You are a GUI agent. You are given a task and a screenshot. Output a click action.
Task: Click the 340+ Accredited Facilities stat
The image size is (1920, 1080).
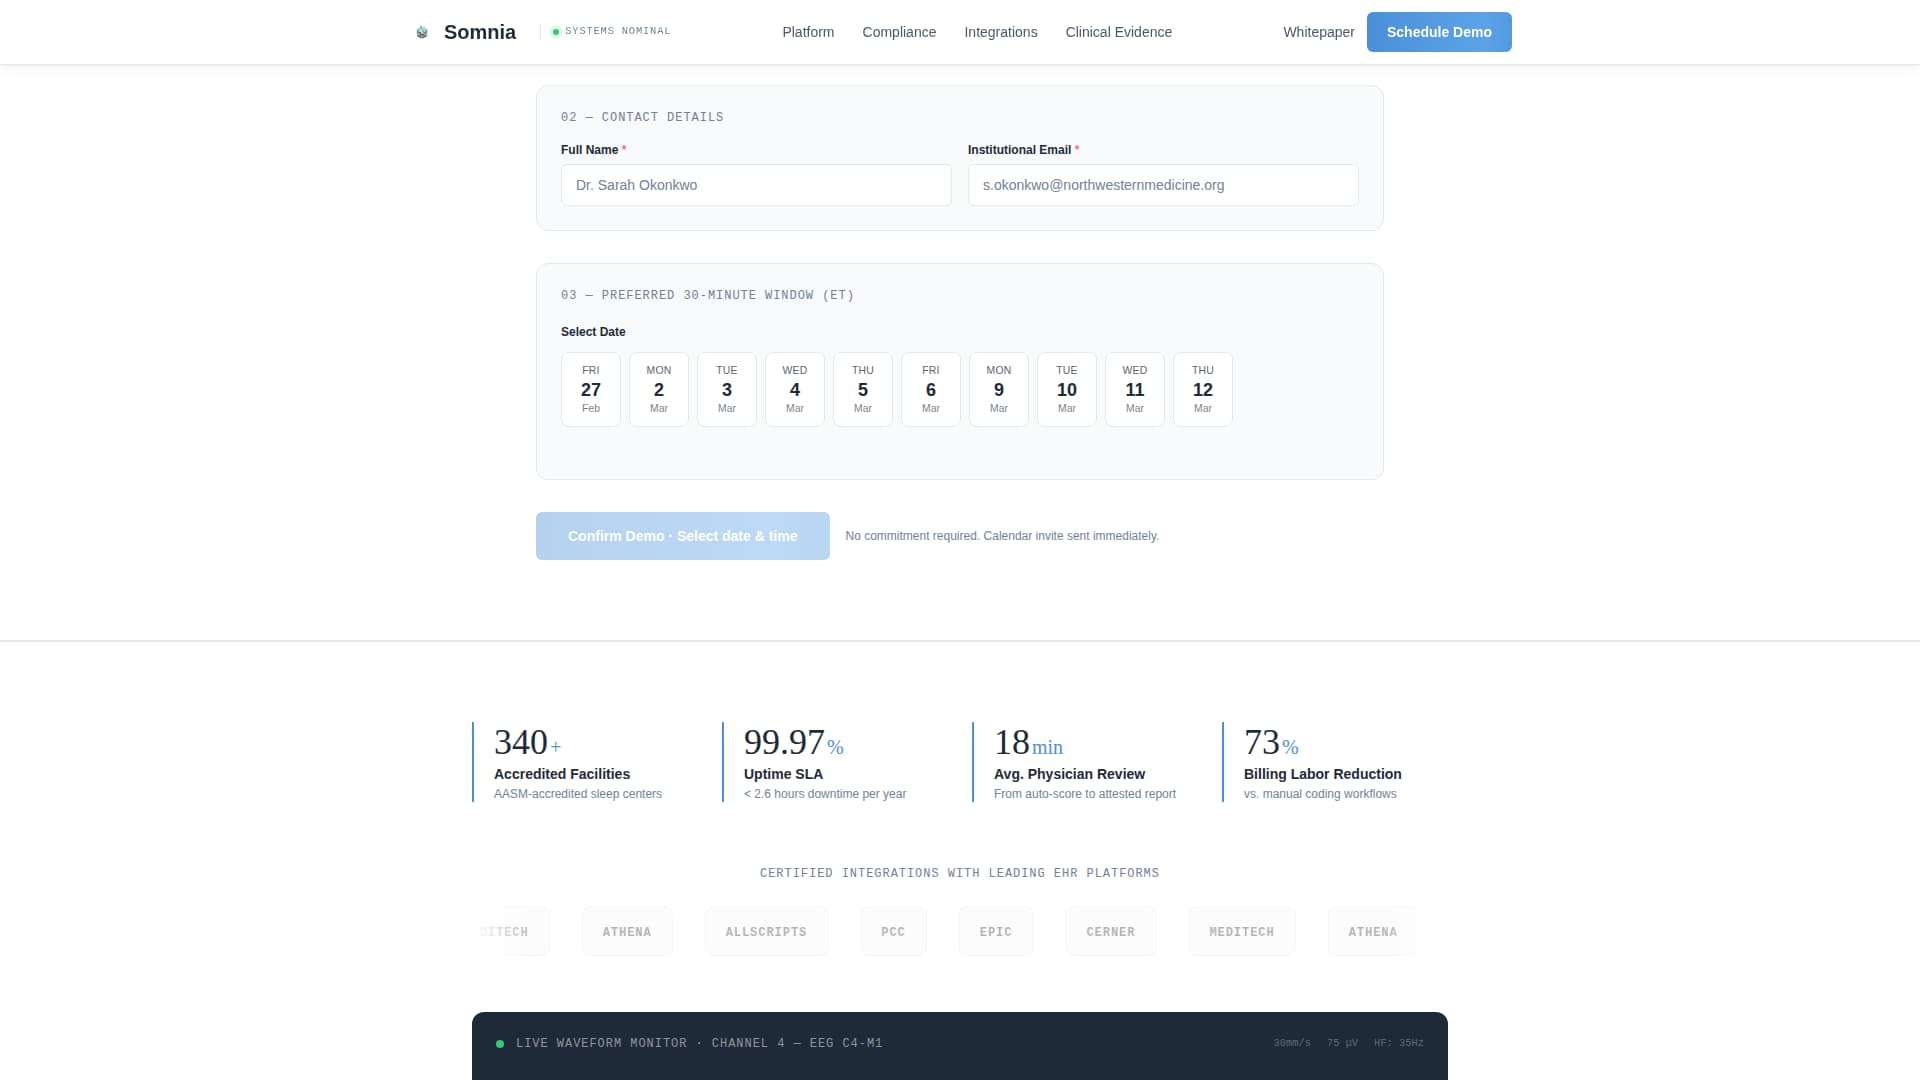pyautogui.click(x=585, y=762)
